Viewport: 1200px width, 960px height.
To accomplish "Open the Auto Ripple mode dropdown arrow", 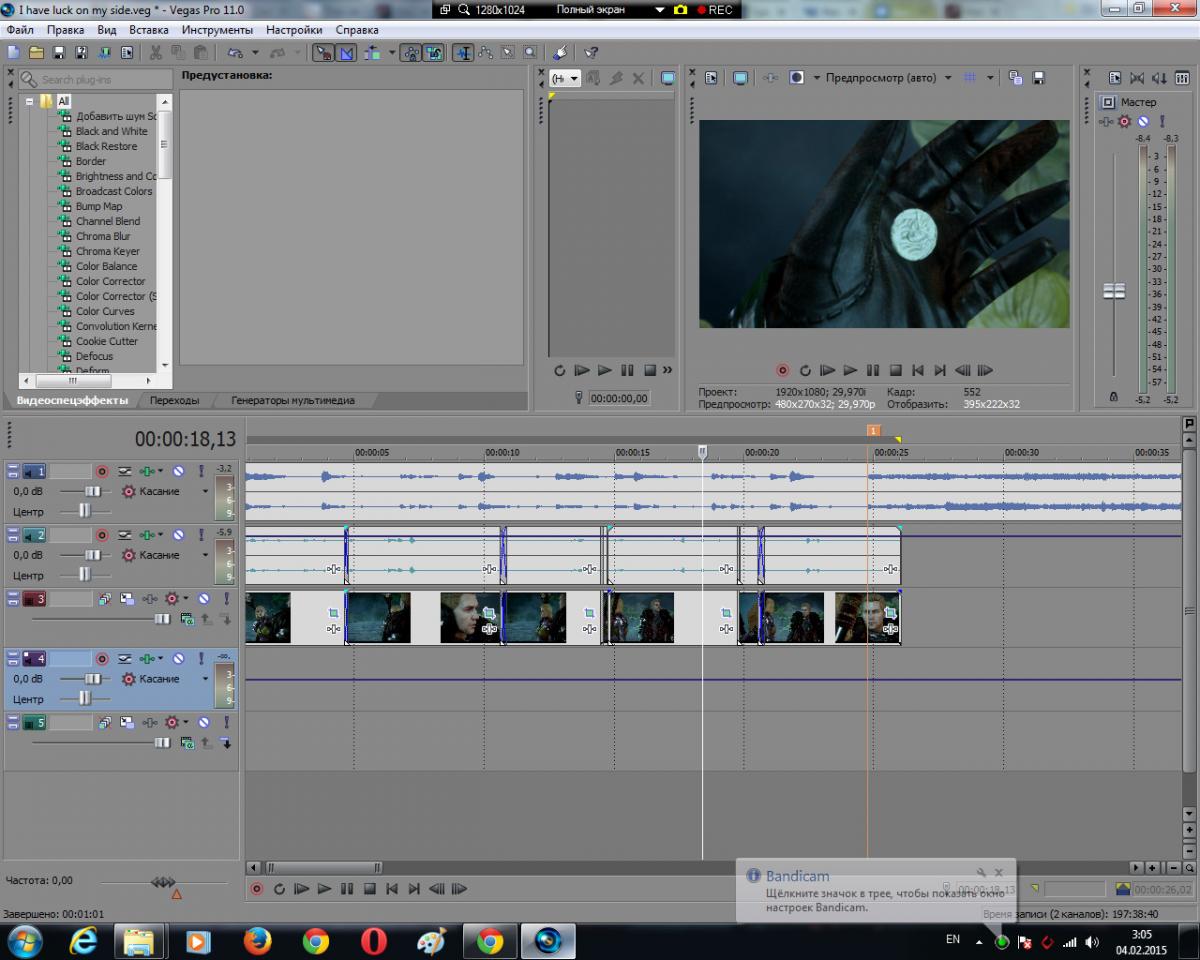I will click(x=391, y=52).
